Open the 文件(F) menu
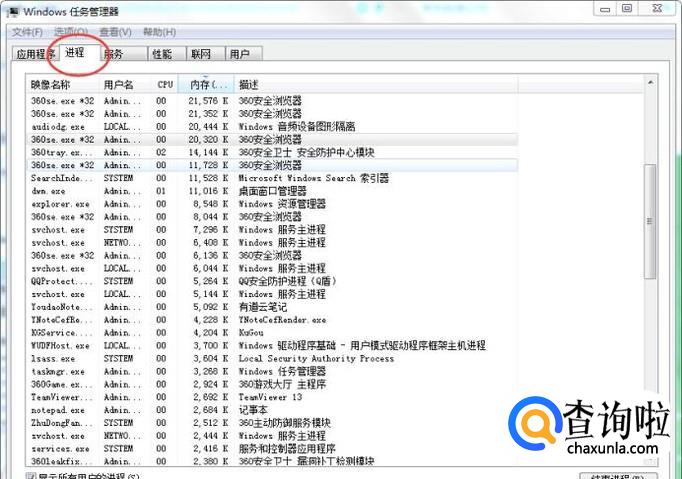682x479 pixels. click(x=26, y=32)
